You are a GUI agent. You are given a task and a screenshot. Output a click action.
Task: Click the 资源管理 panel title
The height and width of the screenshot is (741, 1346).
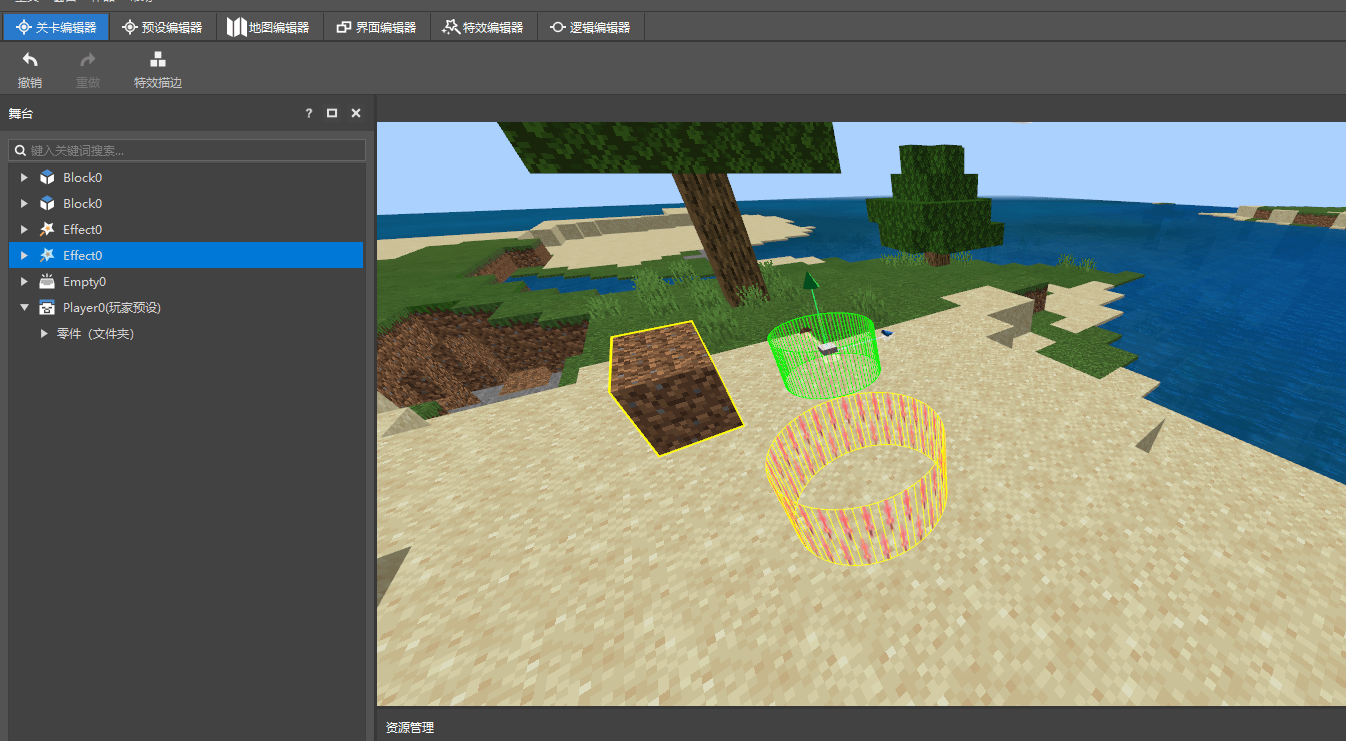(x=410, y=728)
